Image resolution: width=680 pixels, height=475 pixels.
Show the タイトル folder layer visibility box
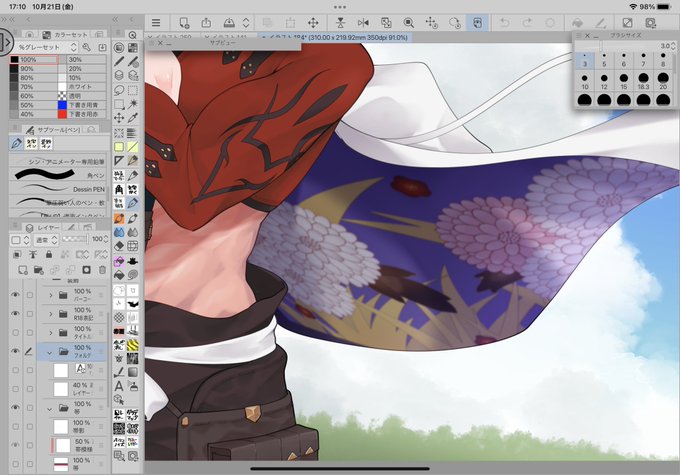16,333
